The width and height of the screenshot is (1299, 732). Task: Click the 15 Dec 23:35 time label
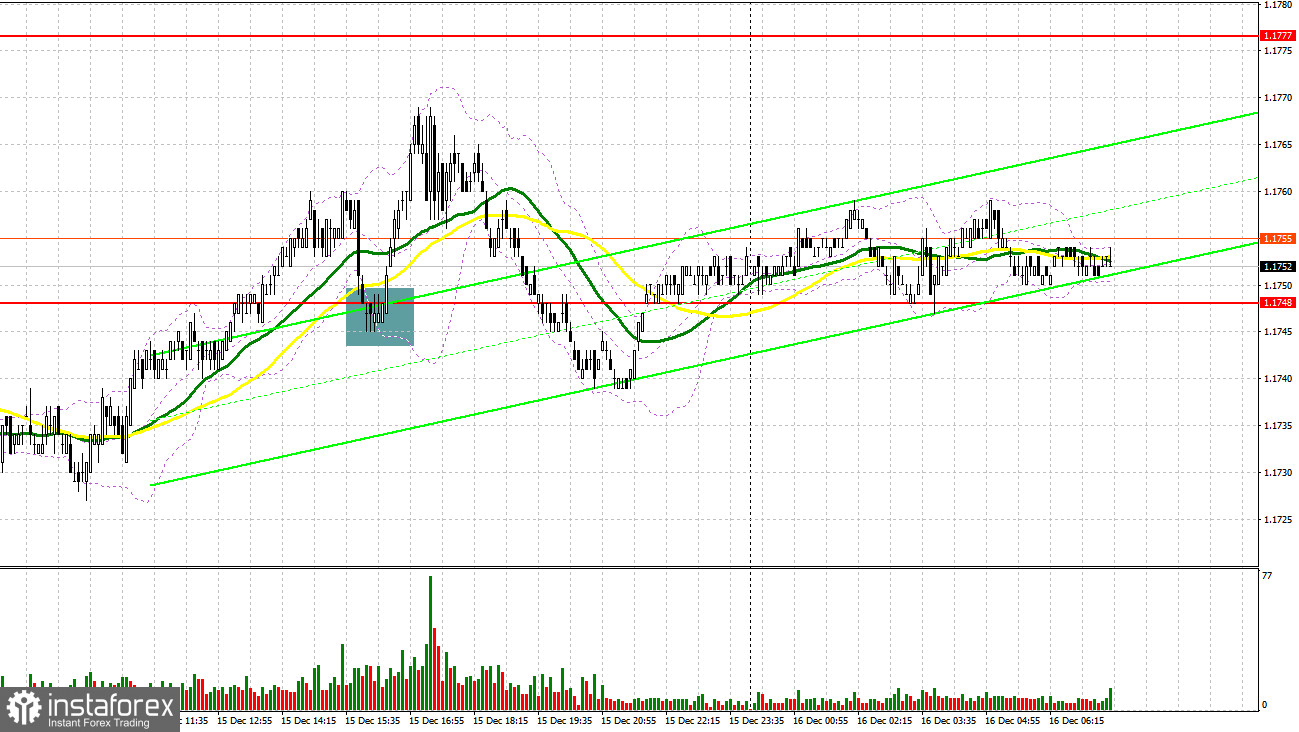755,720
